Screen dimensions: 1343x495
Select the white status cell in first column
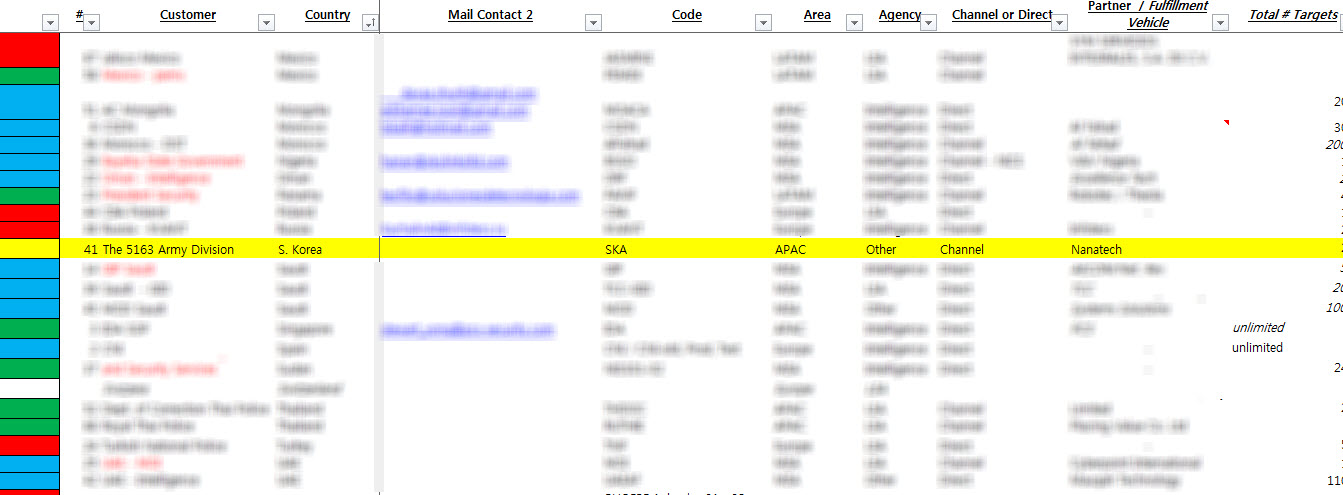click(x=29, y=388)
